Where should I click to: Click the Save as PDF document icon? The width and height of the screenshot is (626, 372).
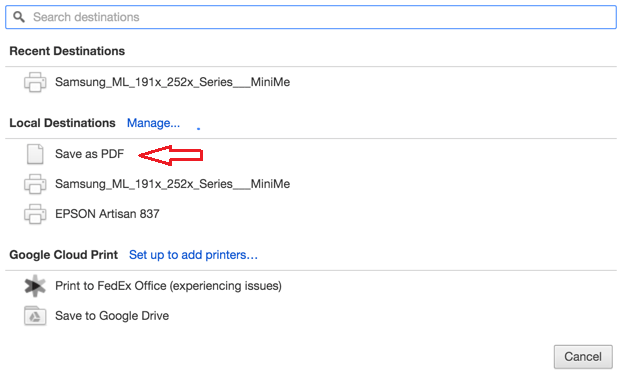point(35,154)
